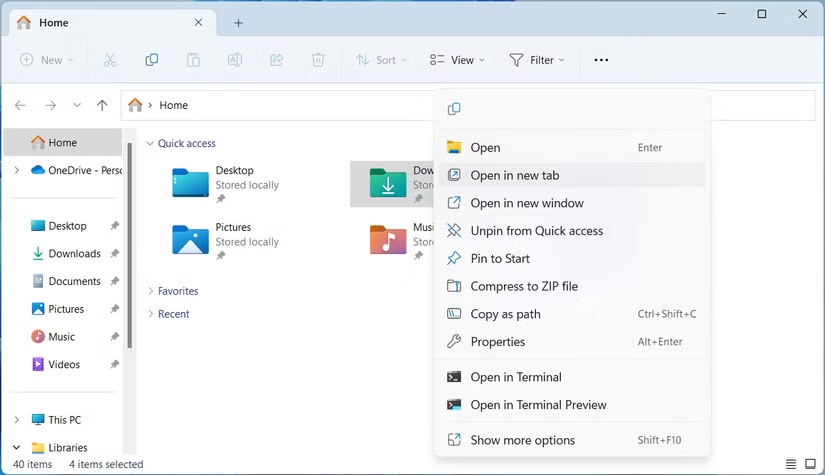This screenshot has height=475, width=825.
Task: Click the Rename icon in the toolbar
Action: coord(235,60)
